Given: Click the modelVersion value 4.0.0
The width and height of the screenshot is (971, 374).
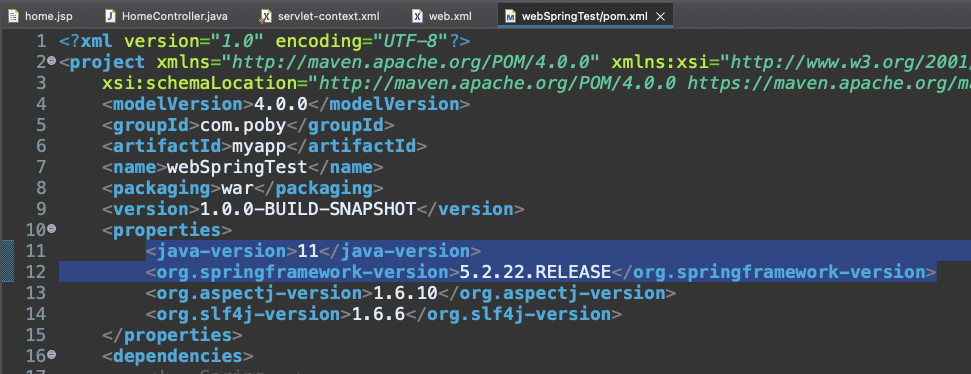Looking at the screenshot, I should click(281, 104).
